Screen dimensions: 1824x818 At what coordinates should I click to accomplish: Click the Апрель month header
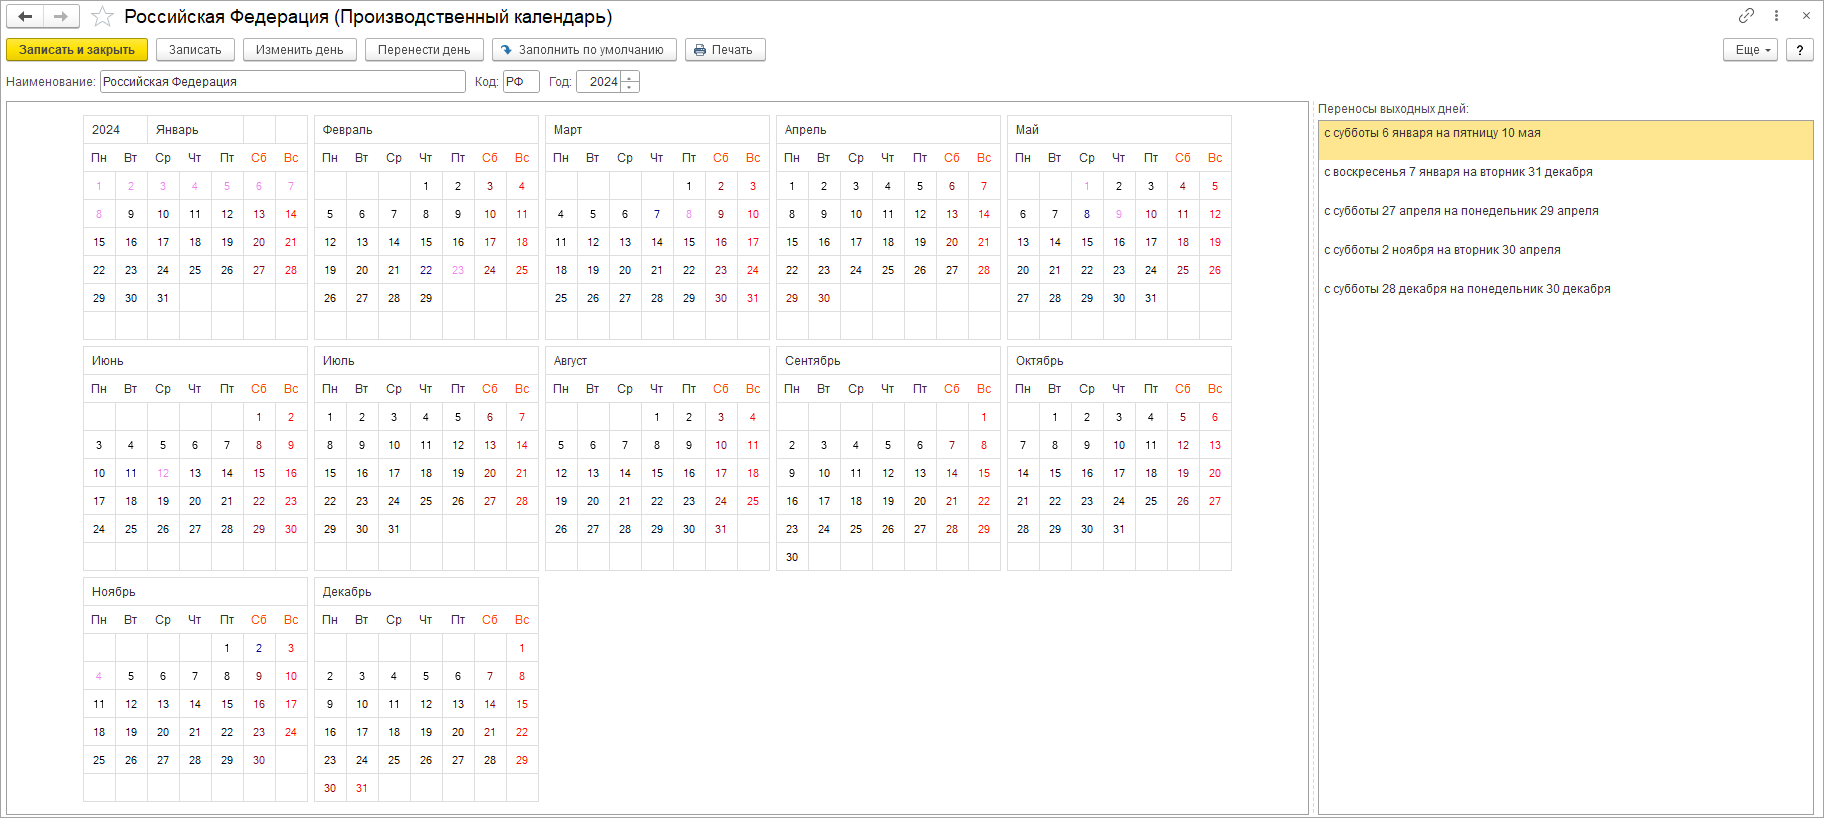[889, 130]
